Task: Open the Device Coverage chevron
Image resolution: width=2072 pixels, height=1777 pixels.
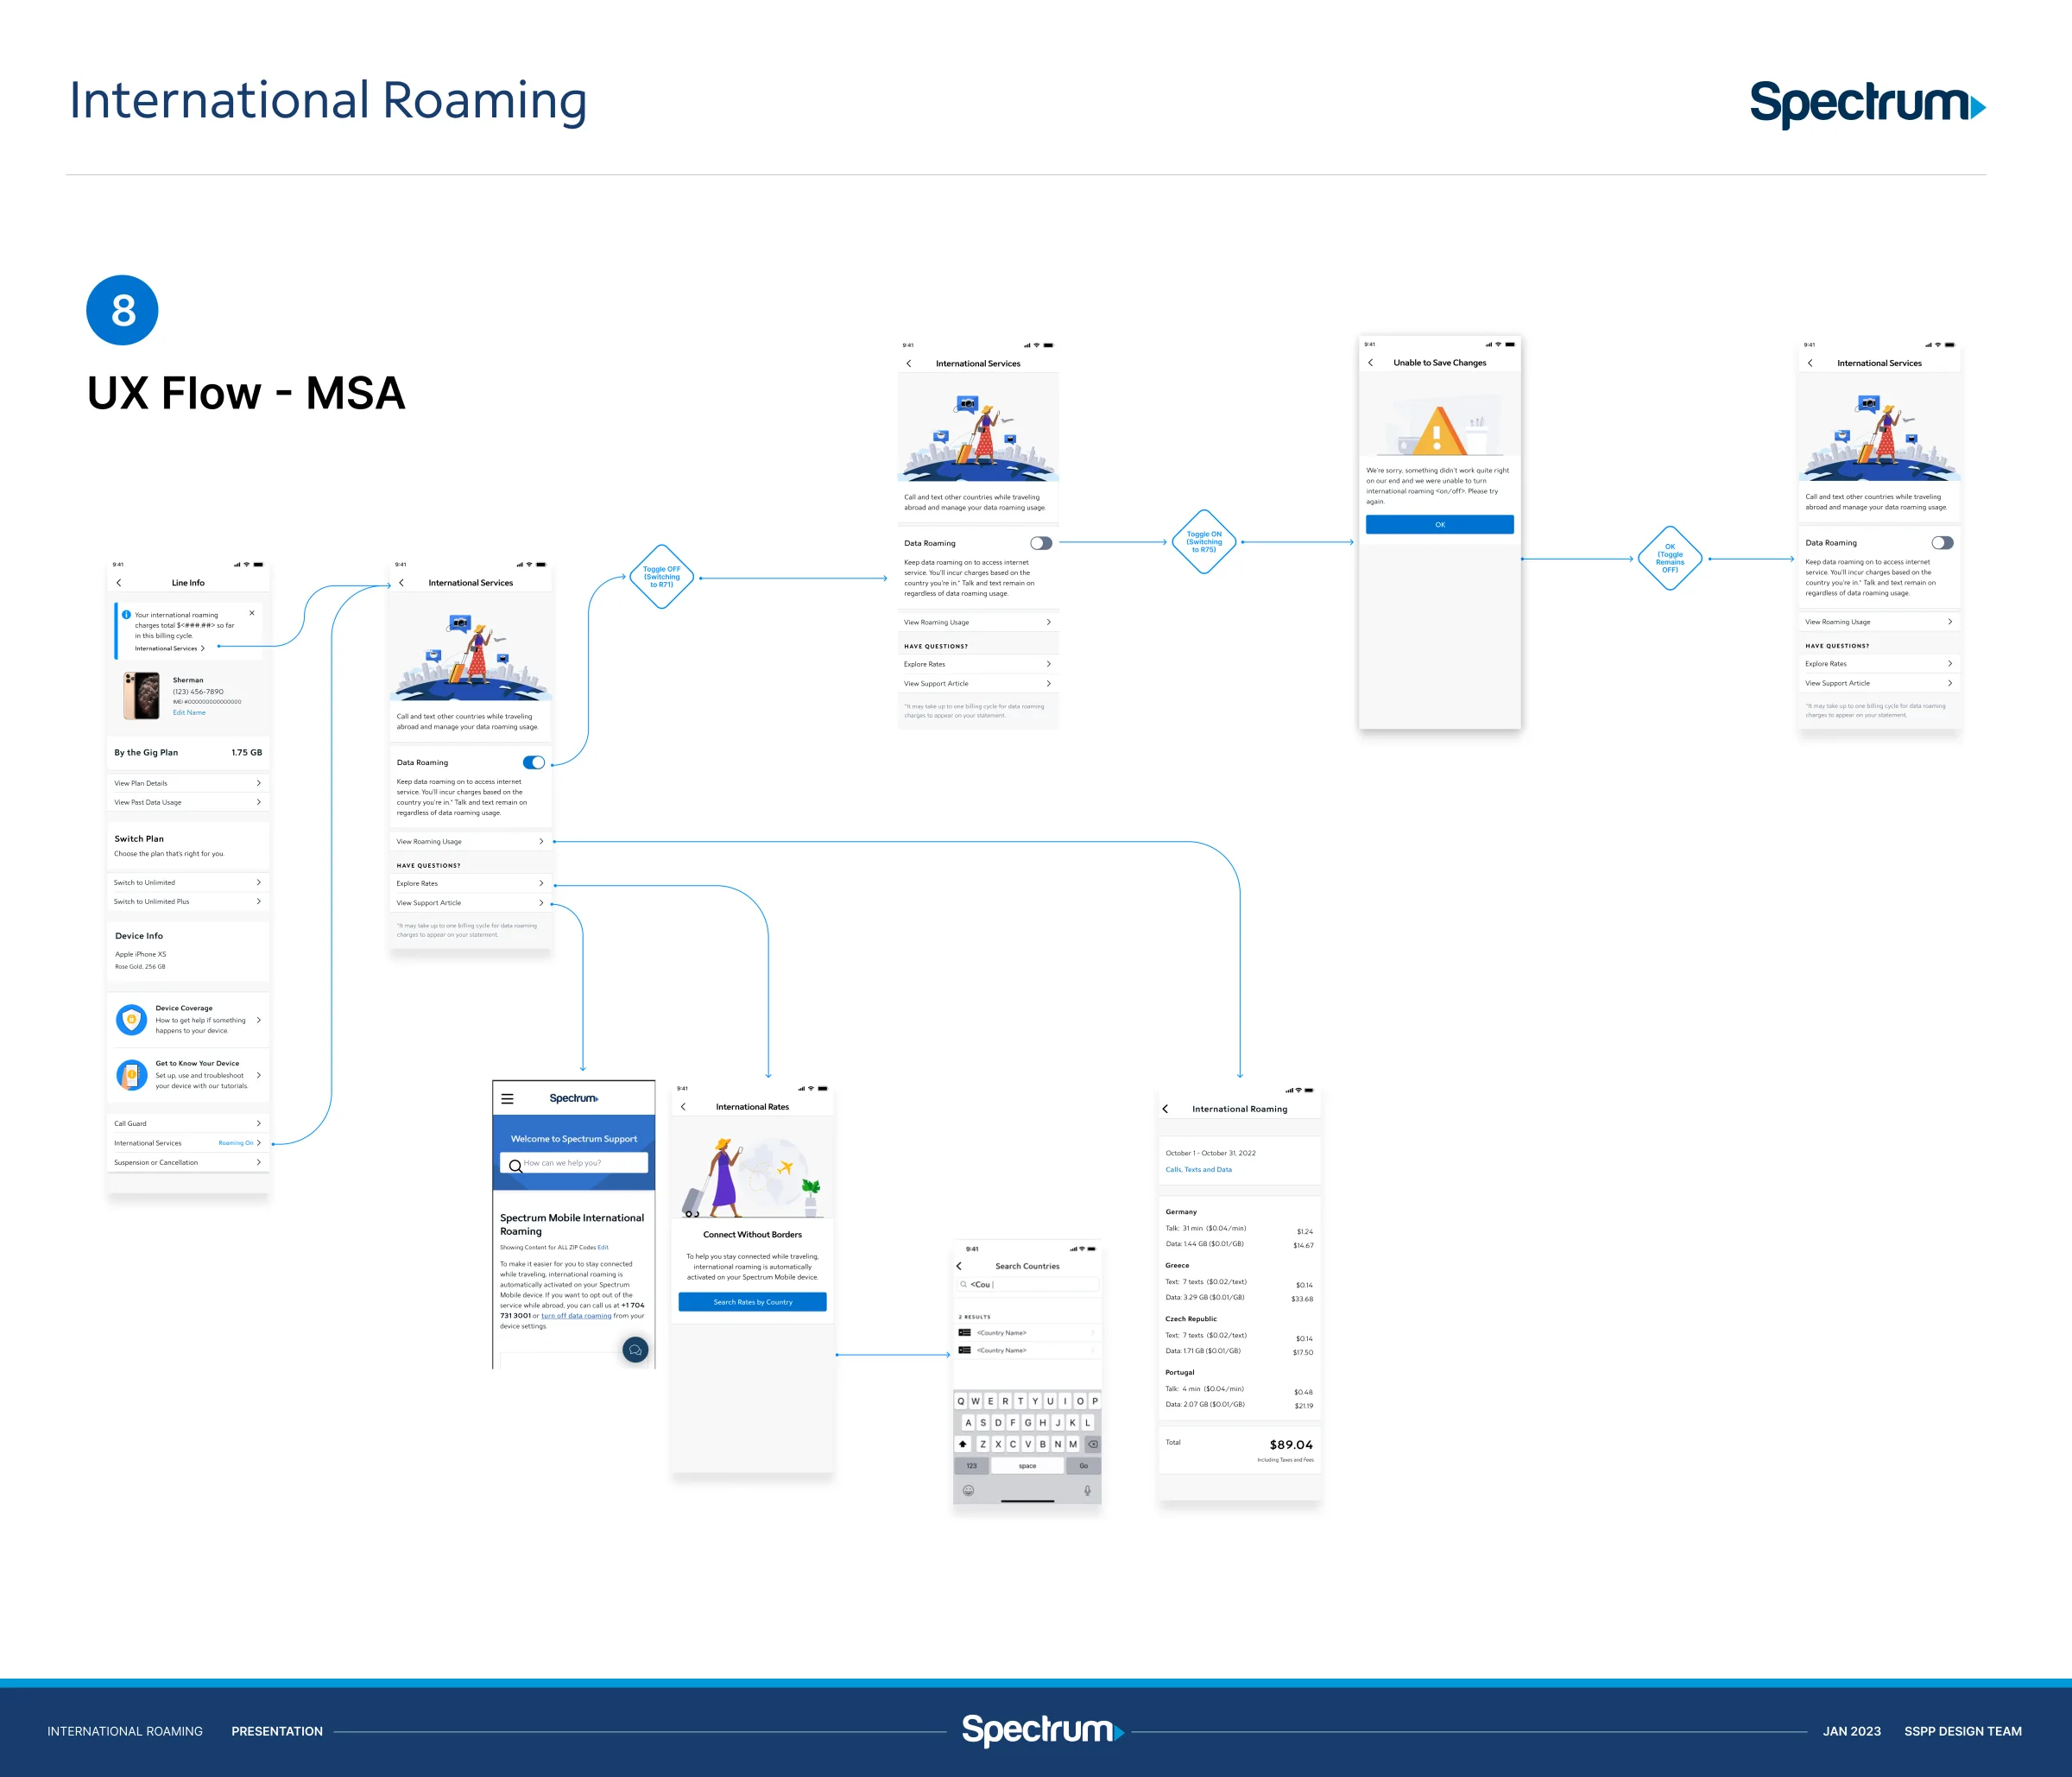Action: [259, 1020]
